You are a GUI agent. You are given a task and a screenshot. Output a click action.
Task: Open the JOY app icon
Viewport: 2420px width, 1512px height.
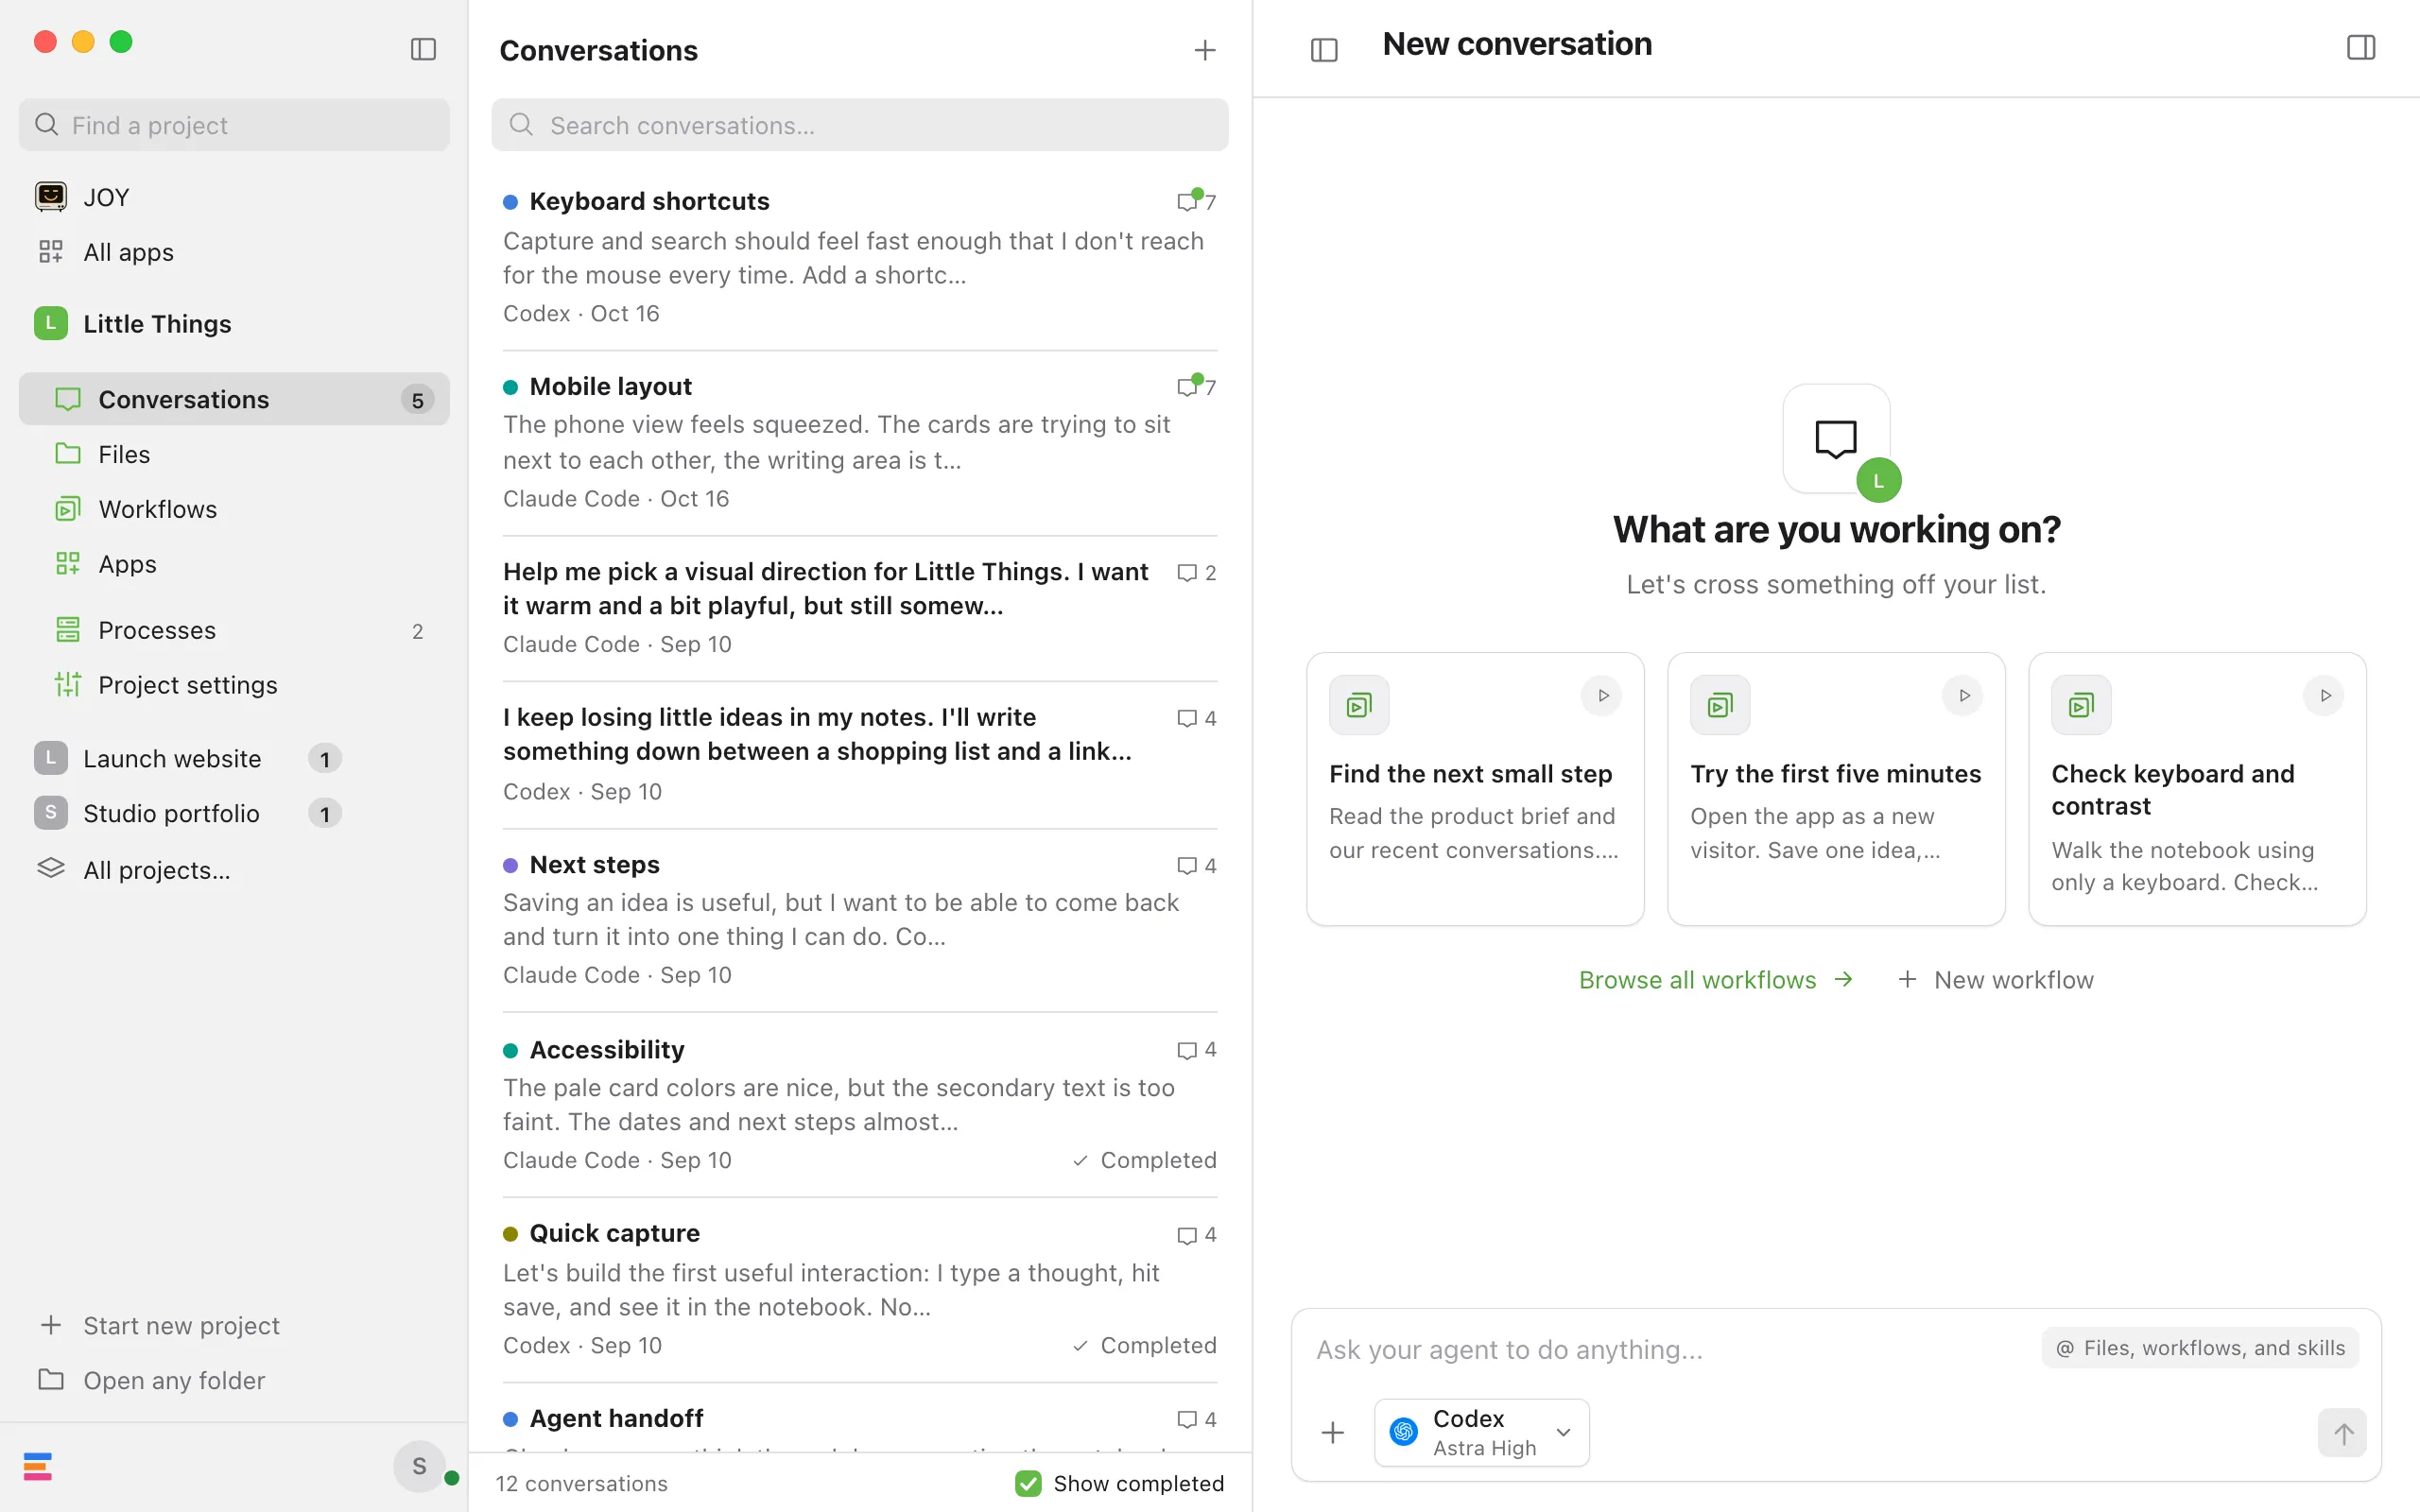tap(51, 196)
